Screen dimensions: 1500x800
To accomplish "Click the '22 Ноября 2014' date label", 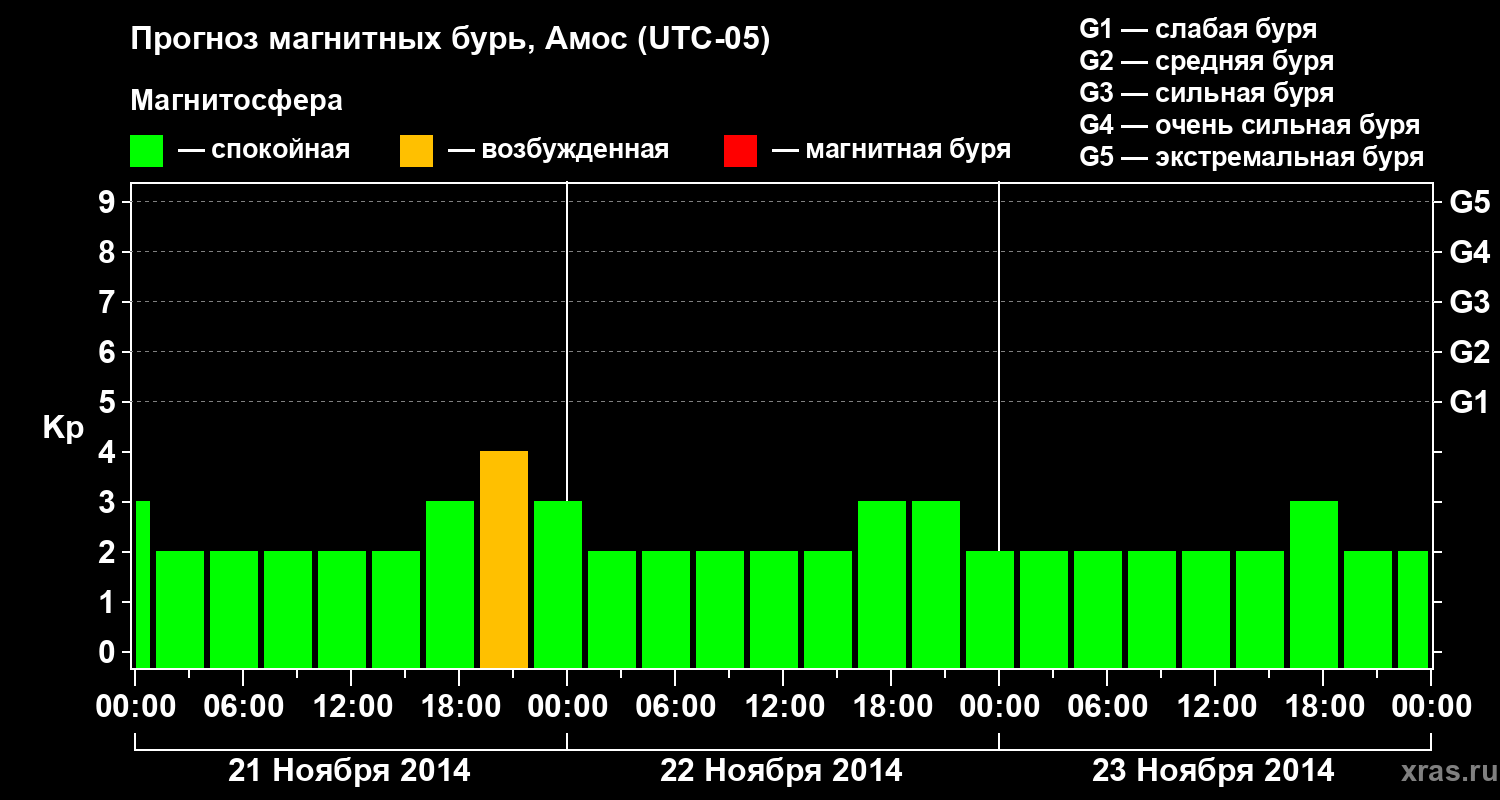I will 782,771.
